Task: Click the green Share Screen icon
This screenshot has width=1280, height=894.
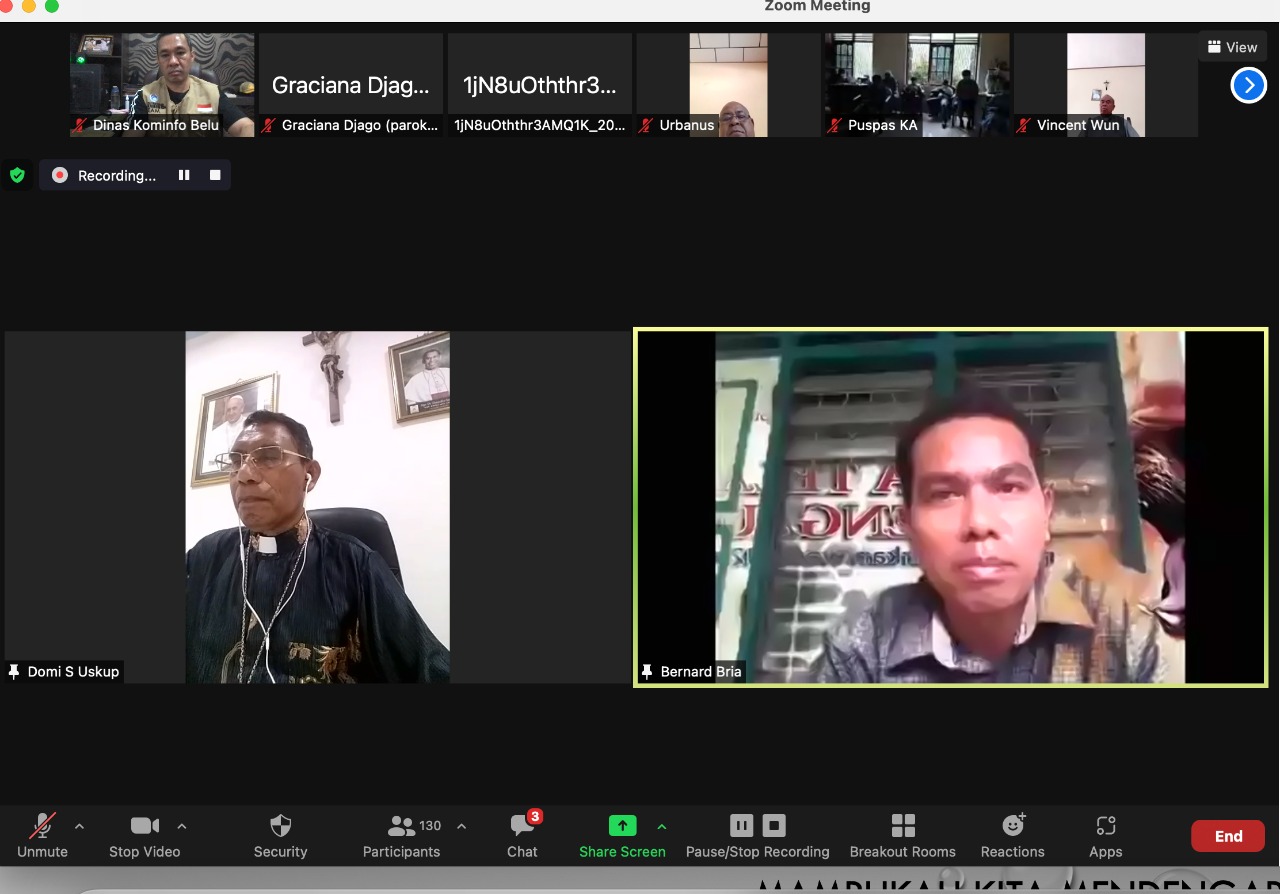Action: [622, 825]
